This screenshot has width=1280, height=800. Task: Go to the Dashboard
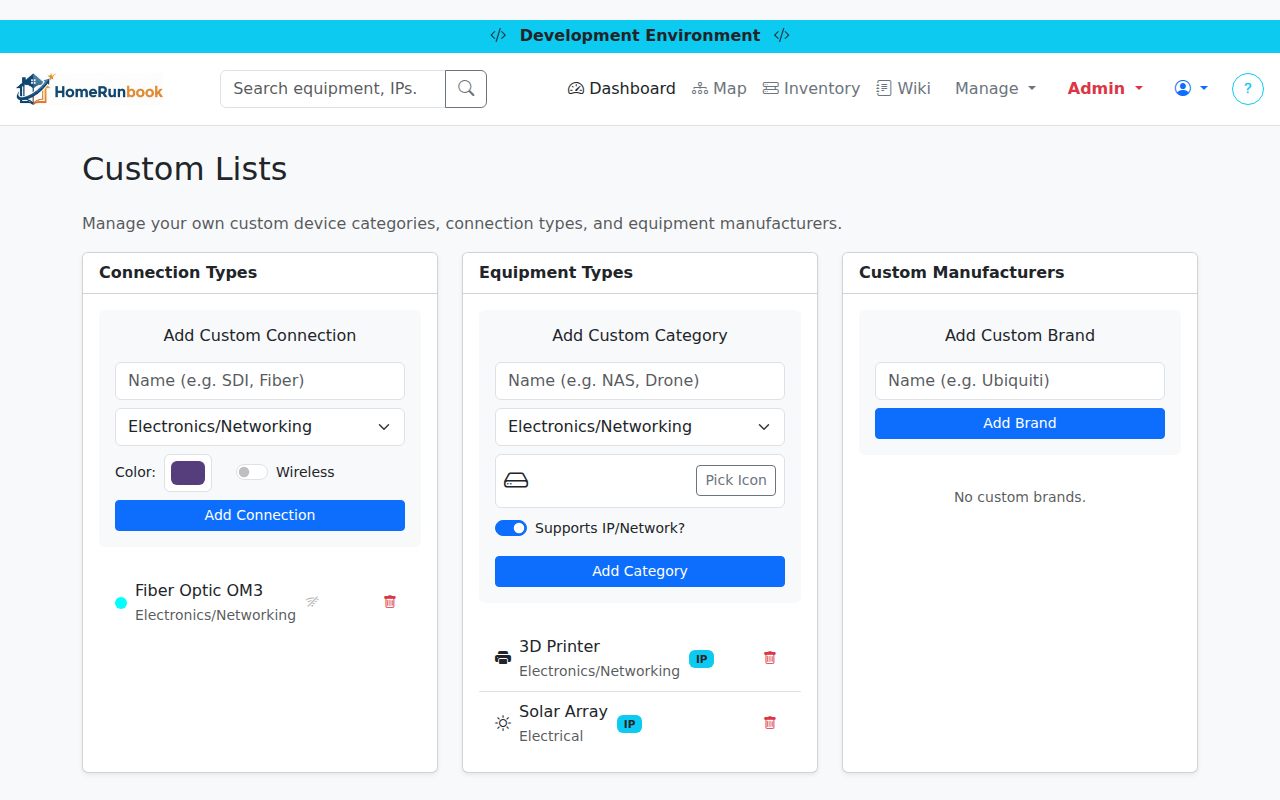click(621, 88)
